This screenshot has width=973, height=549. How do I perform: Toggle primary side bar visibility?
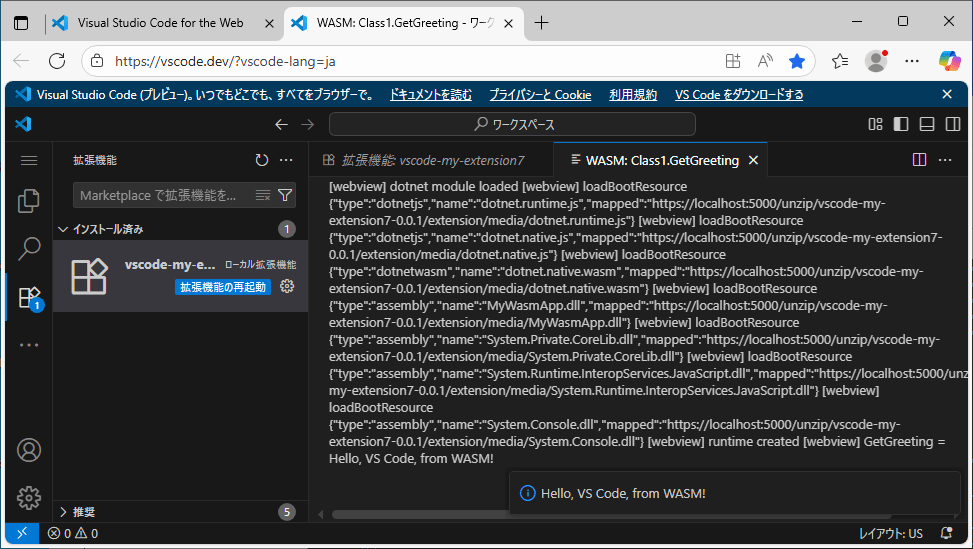[x=901, y=124]
